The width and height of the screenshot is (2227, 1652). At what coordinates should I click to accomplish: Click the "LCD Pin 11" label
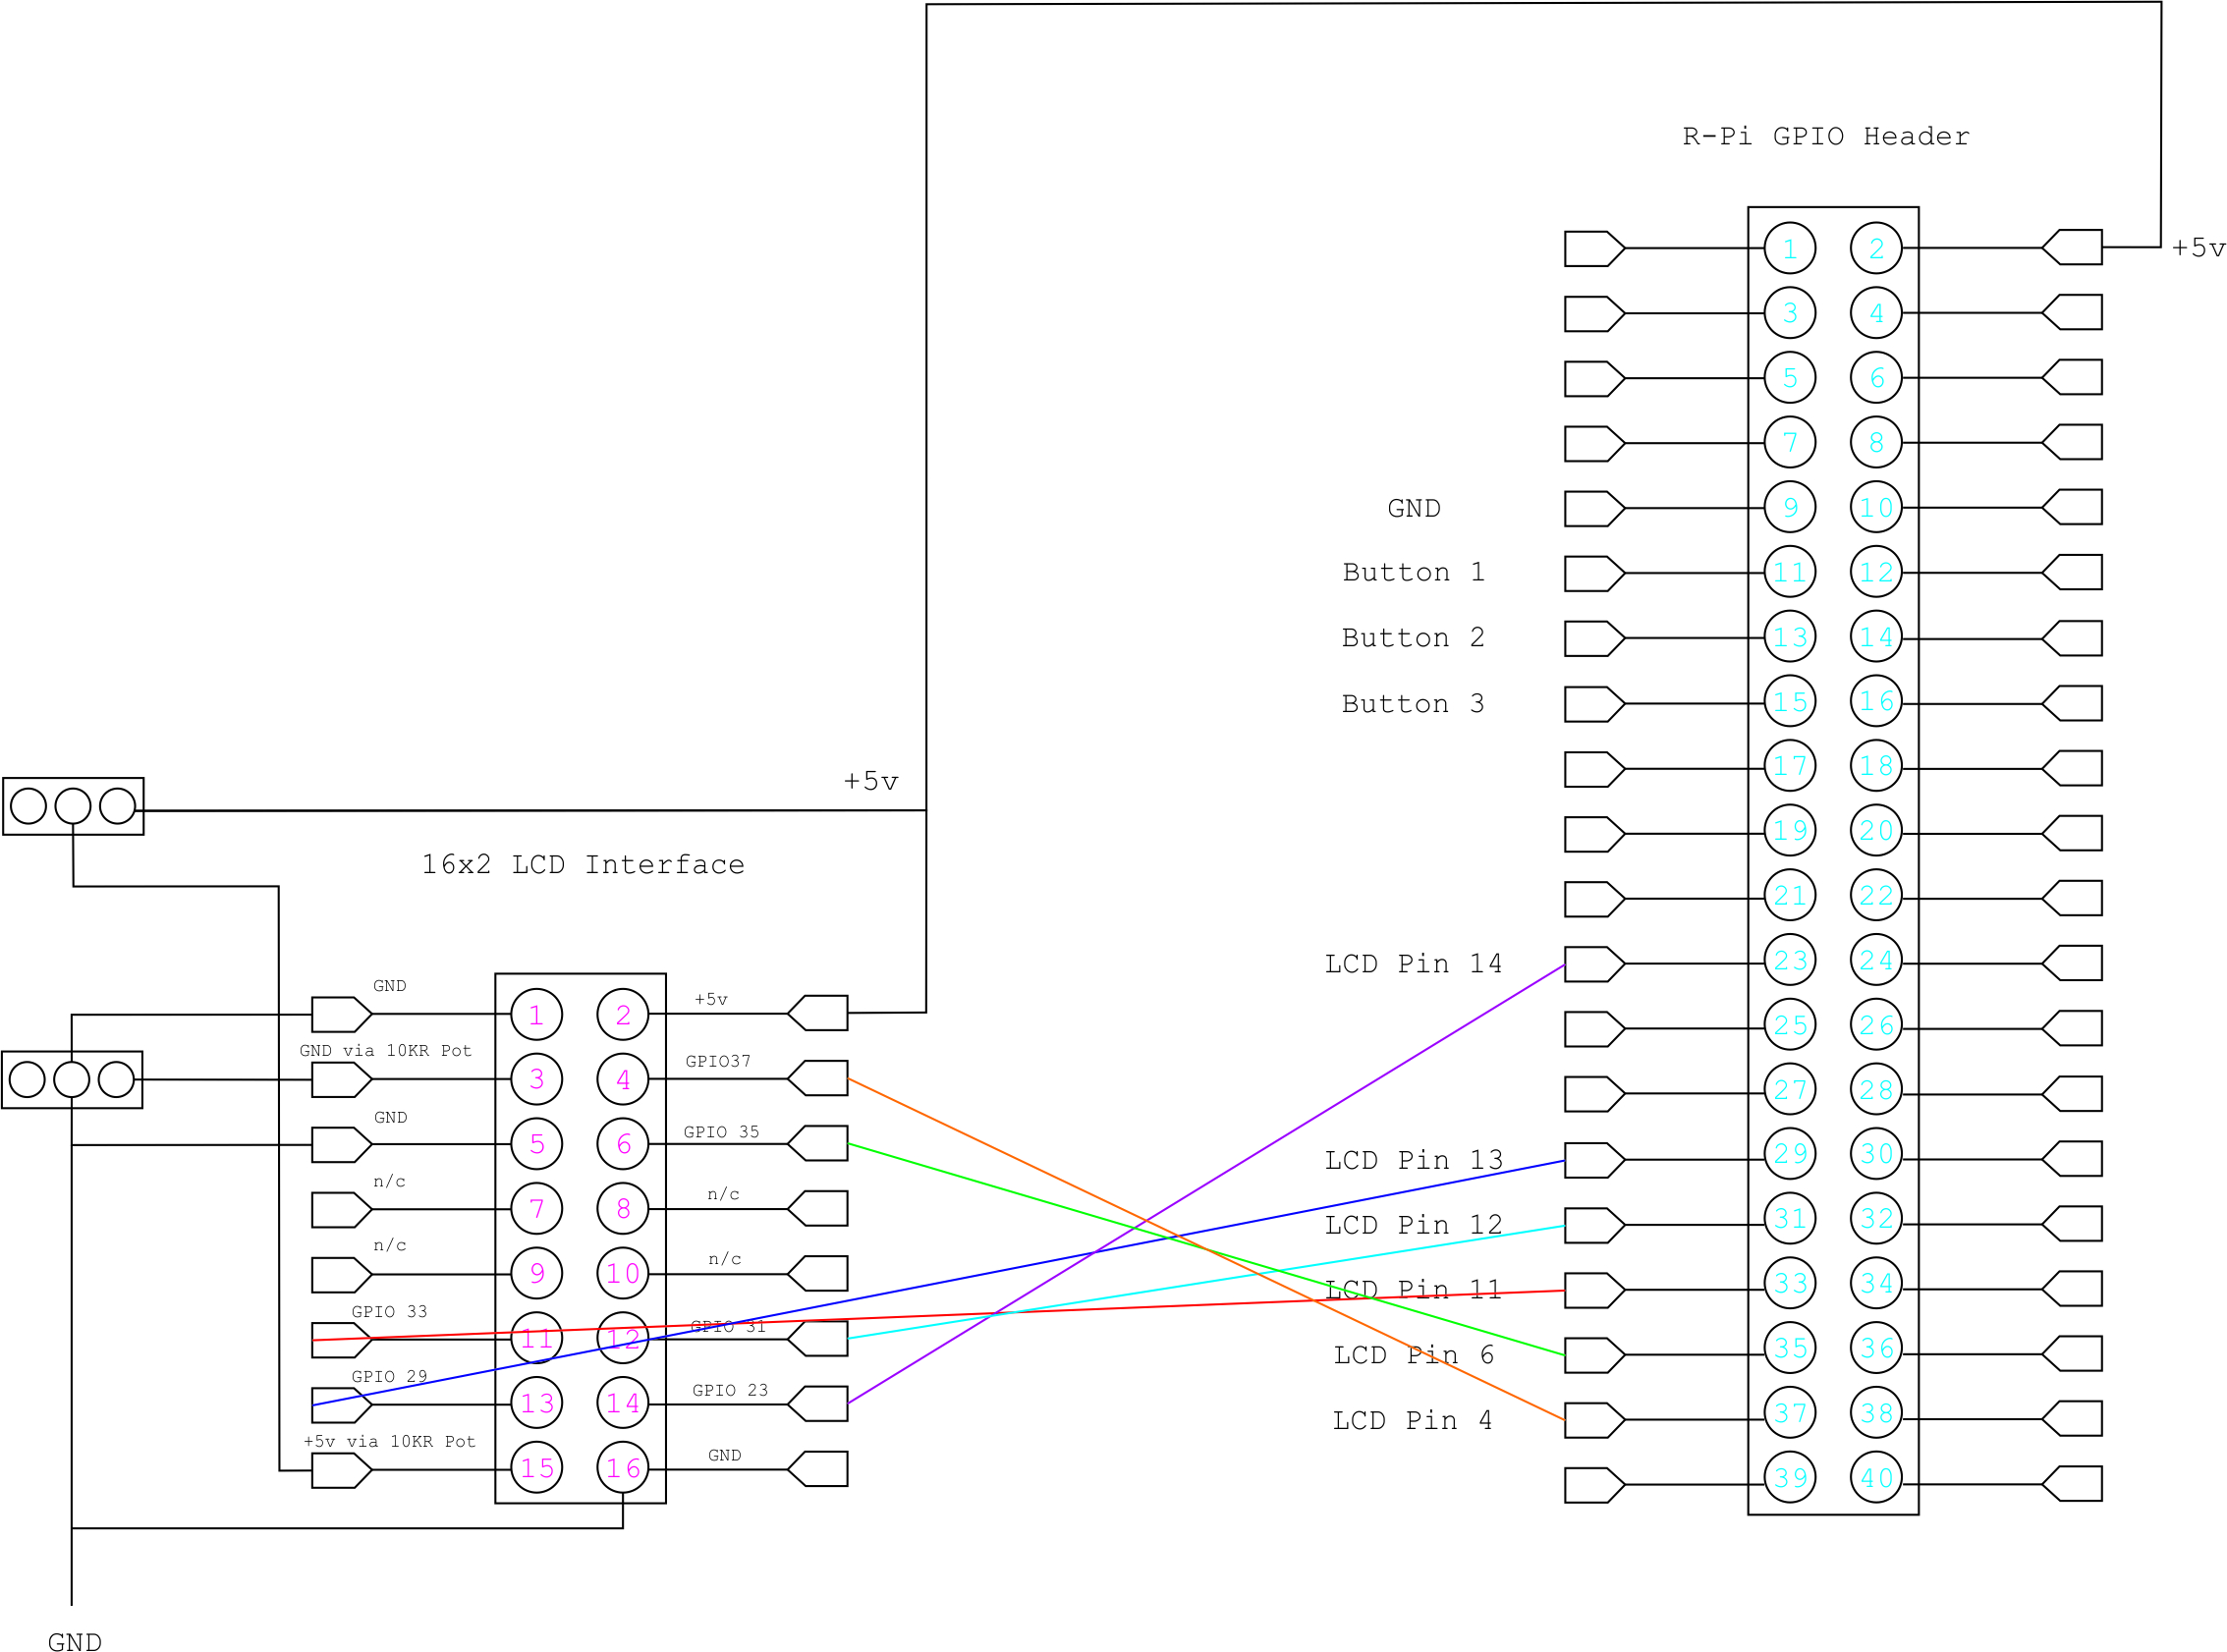(1413, 1289)
